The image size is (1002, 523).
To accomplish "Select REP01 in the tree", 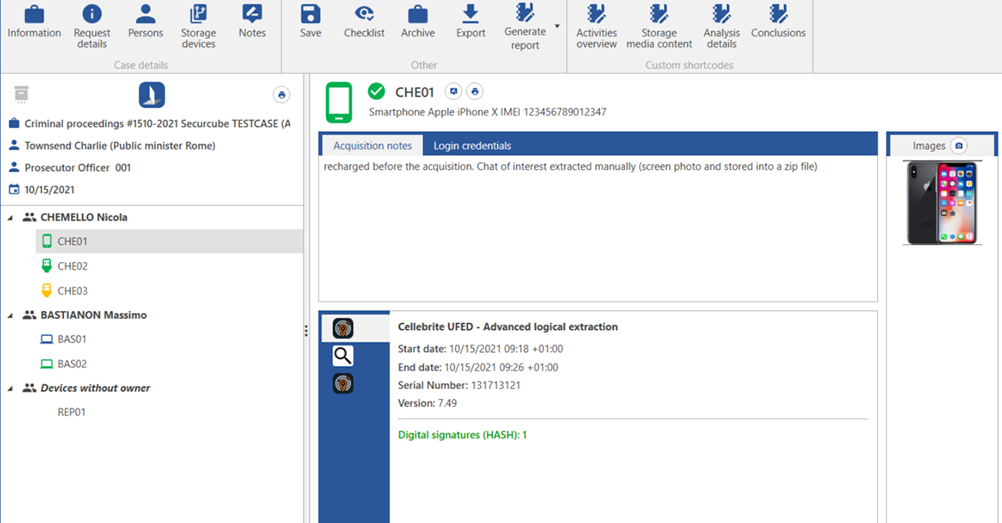I will [72, 412].
